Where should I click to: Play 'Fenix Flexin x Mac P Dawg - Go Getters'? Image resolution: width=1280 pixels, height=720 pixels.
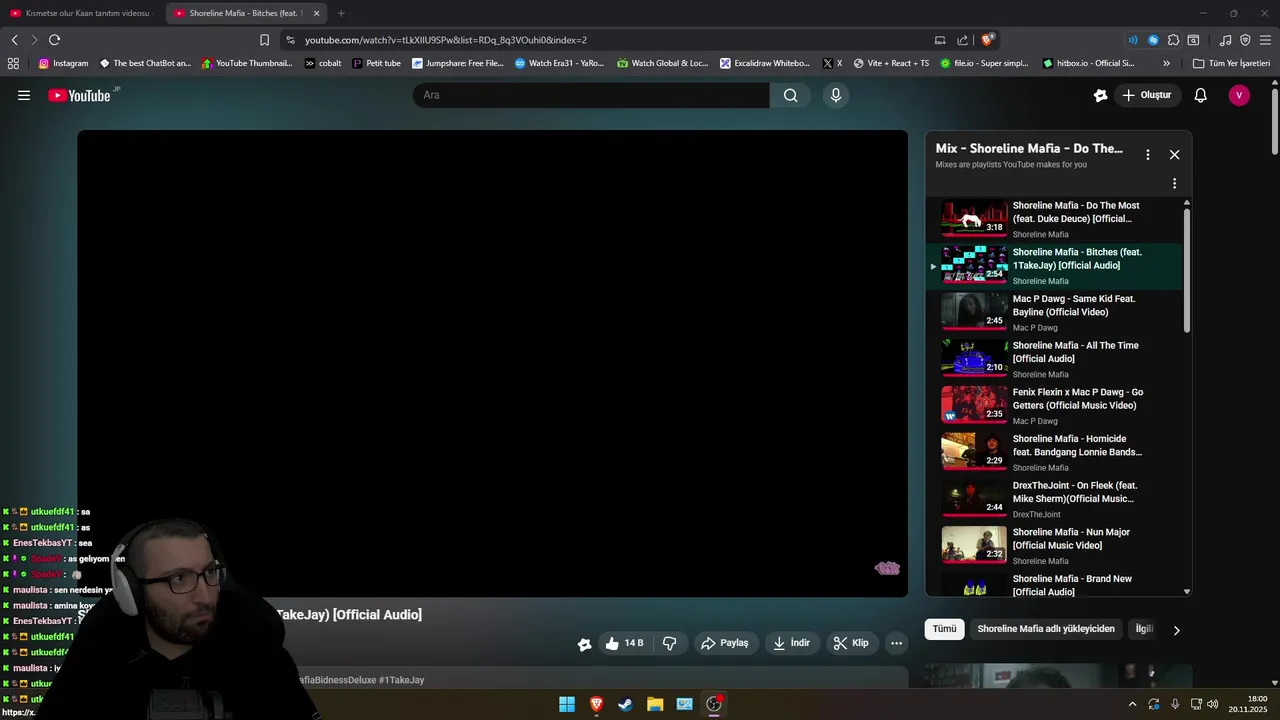[x=1054, y=406]
